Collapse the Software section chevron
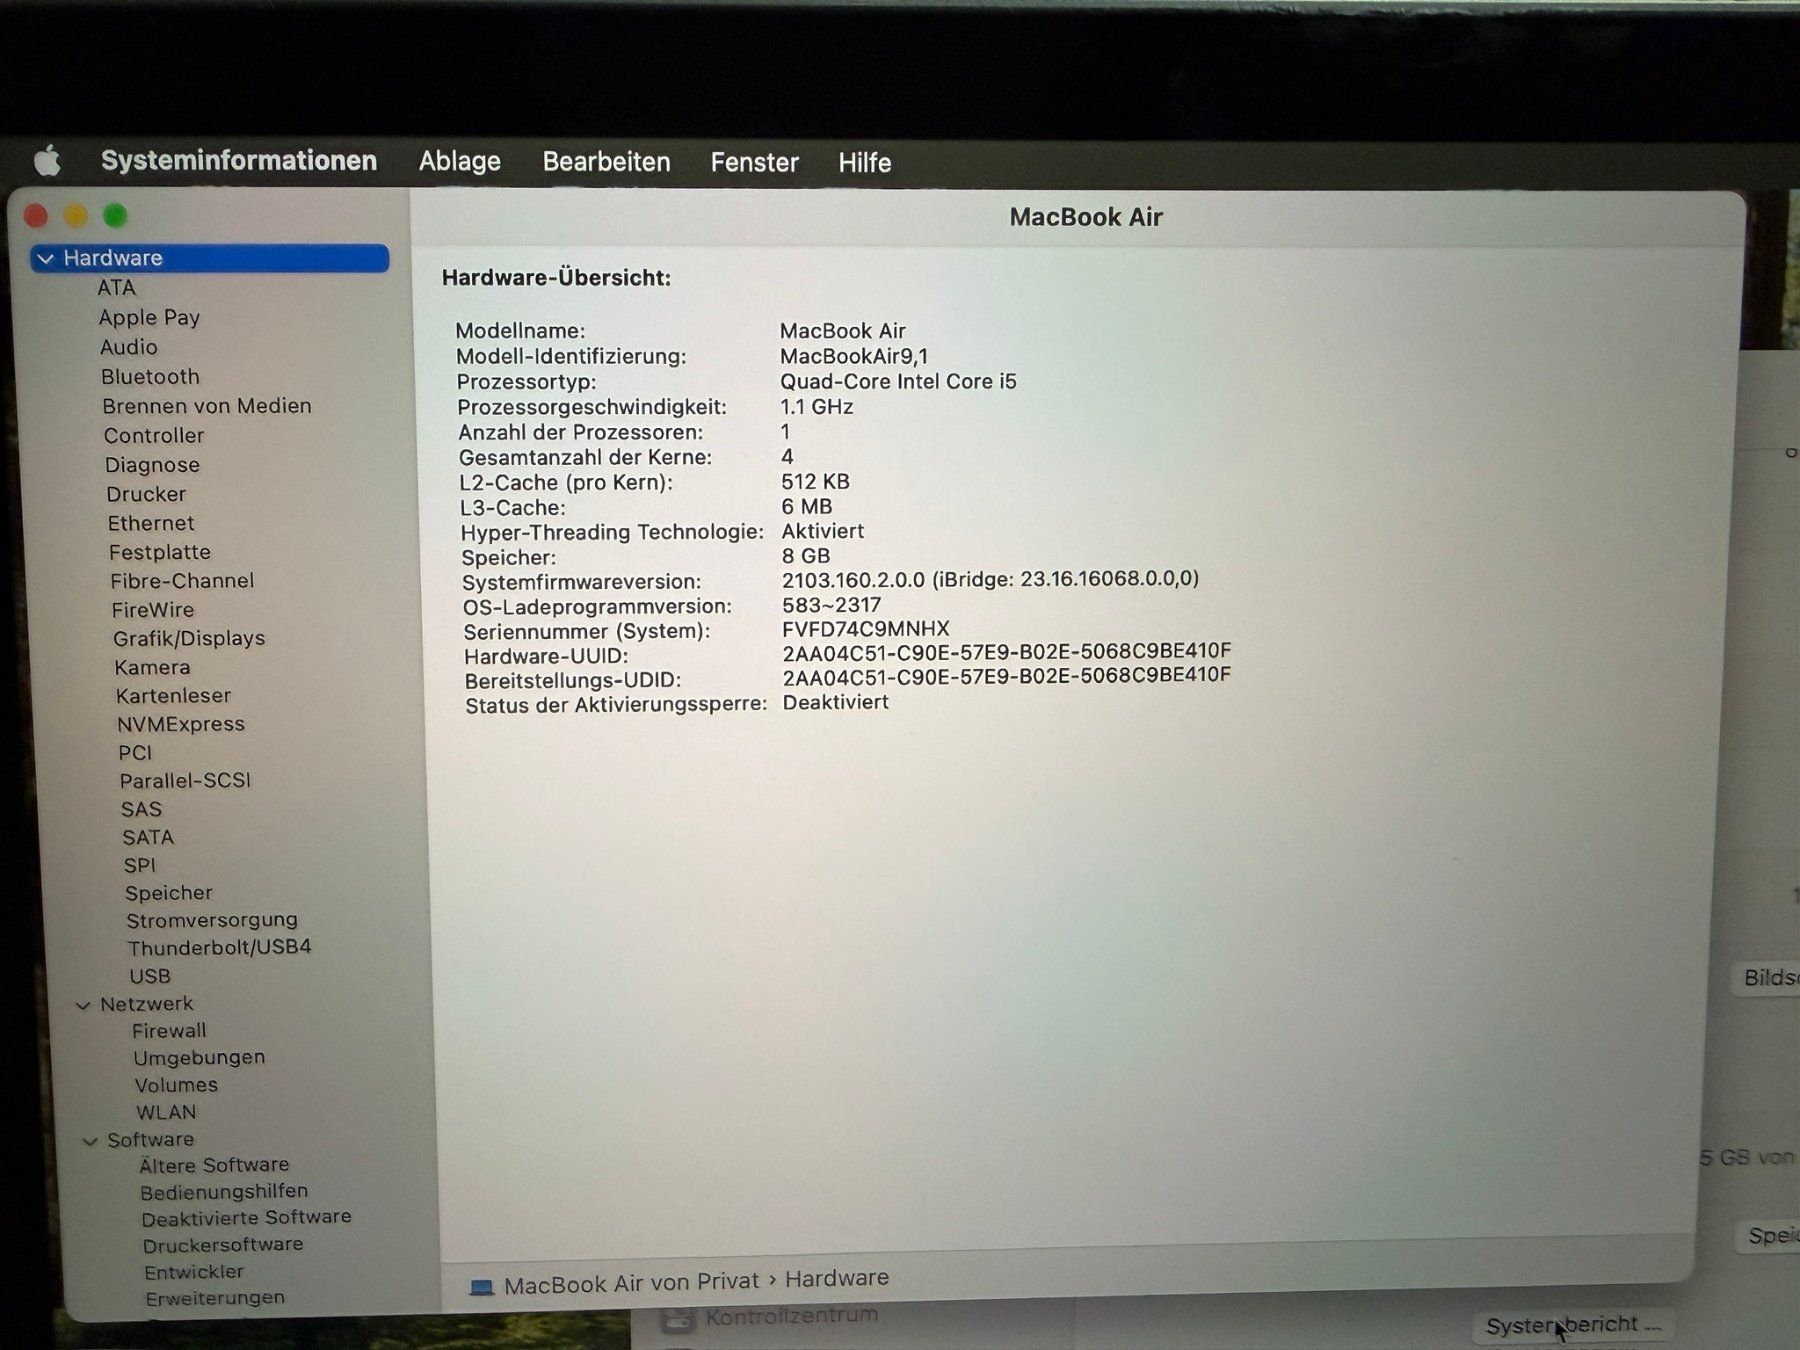This screenshot has width=1800, height=1350. click(90, 1141)
